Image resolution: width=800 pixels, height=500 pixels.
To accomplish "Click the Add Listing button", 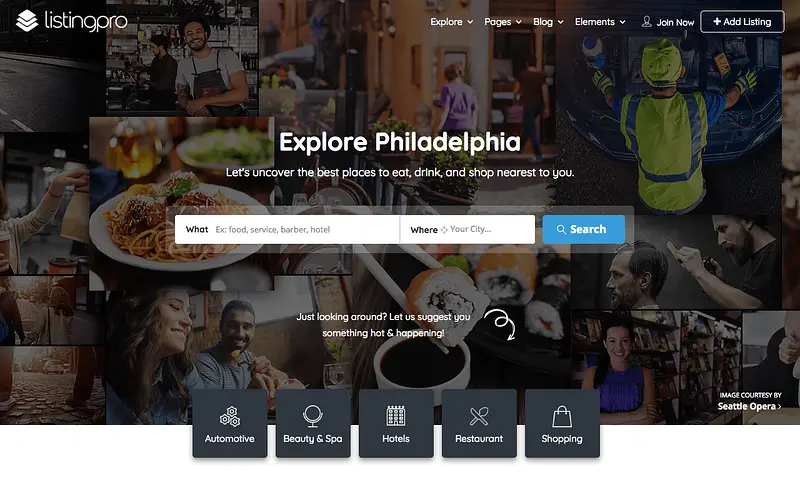I will [742, 21].
